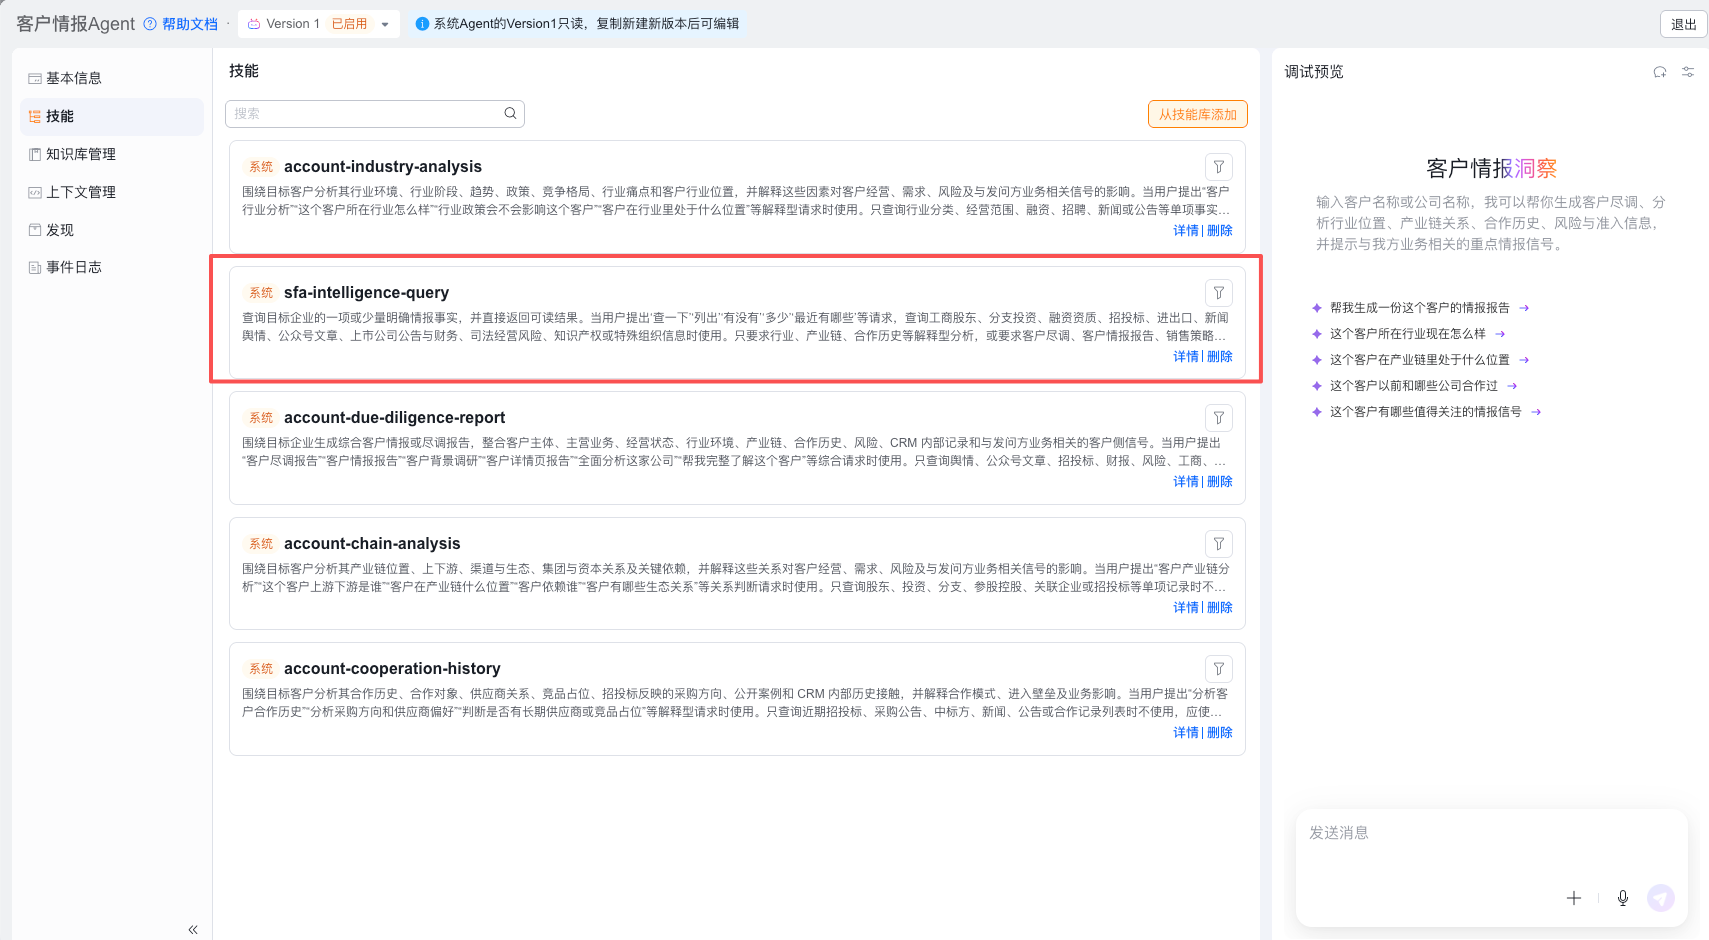Click 删除 for account-due-diligence-report
Image resolution: width=1709 pixels, height=940 pixels.
(x=1220, y=482)
